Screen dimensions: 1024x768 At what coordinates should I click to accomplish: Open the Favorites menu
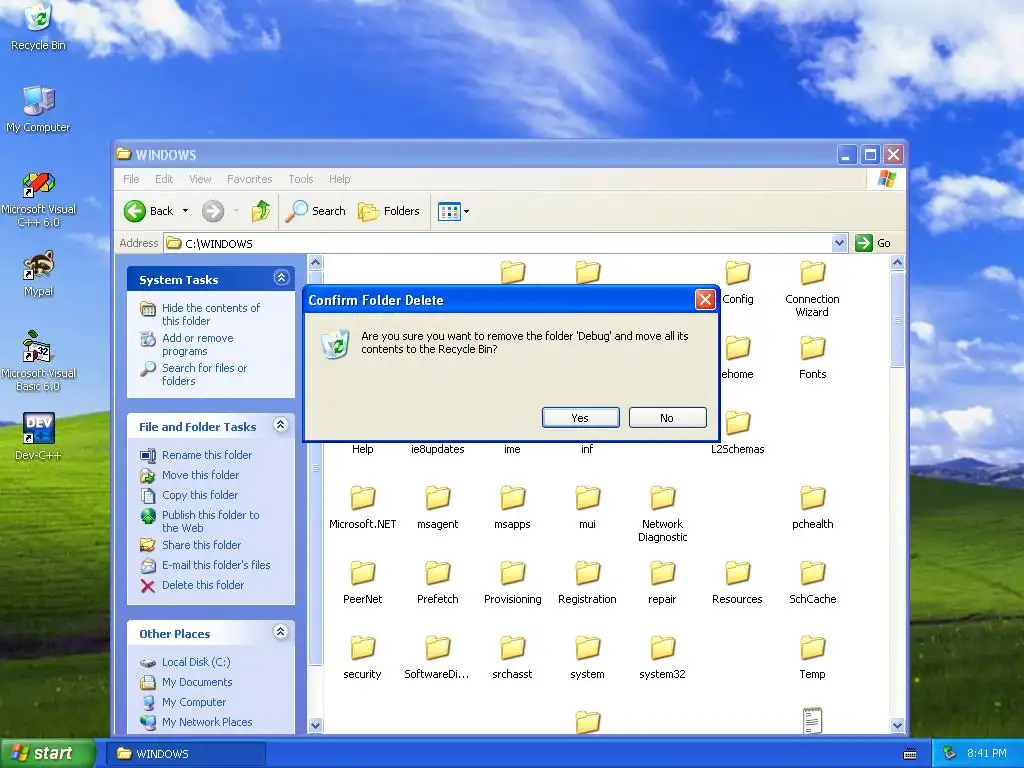[249, 179]
